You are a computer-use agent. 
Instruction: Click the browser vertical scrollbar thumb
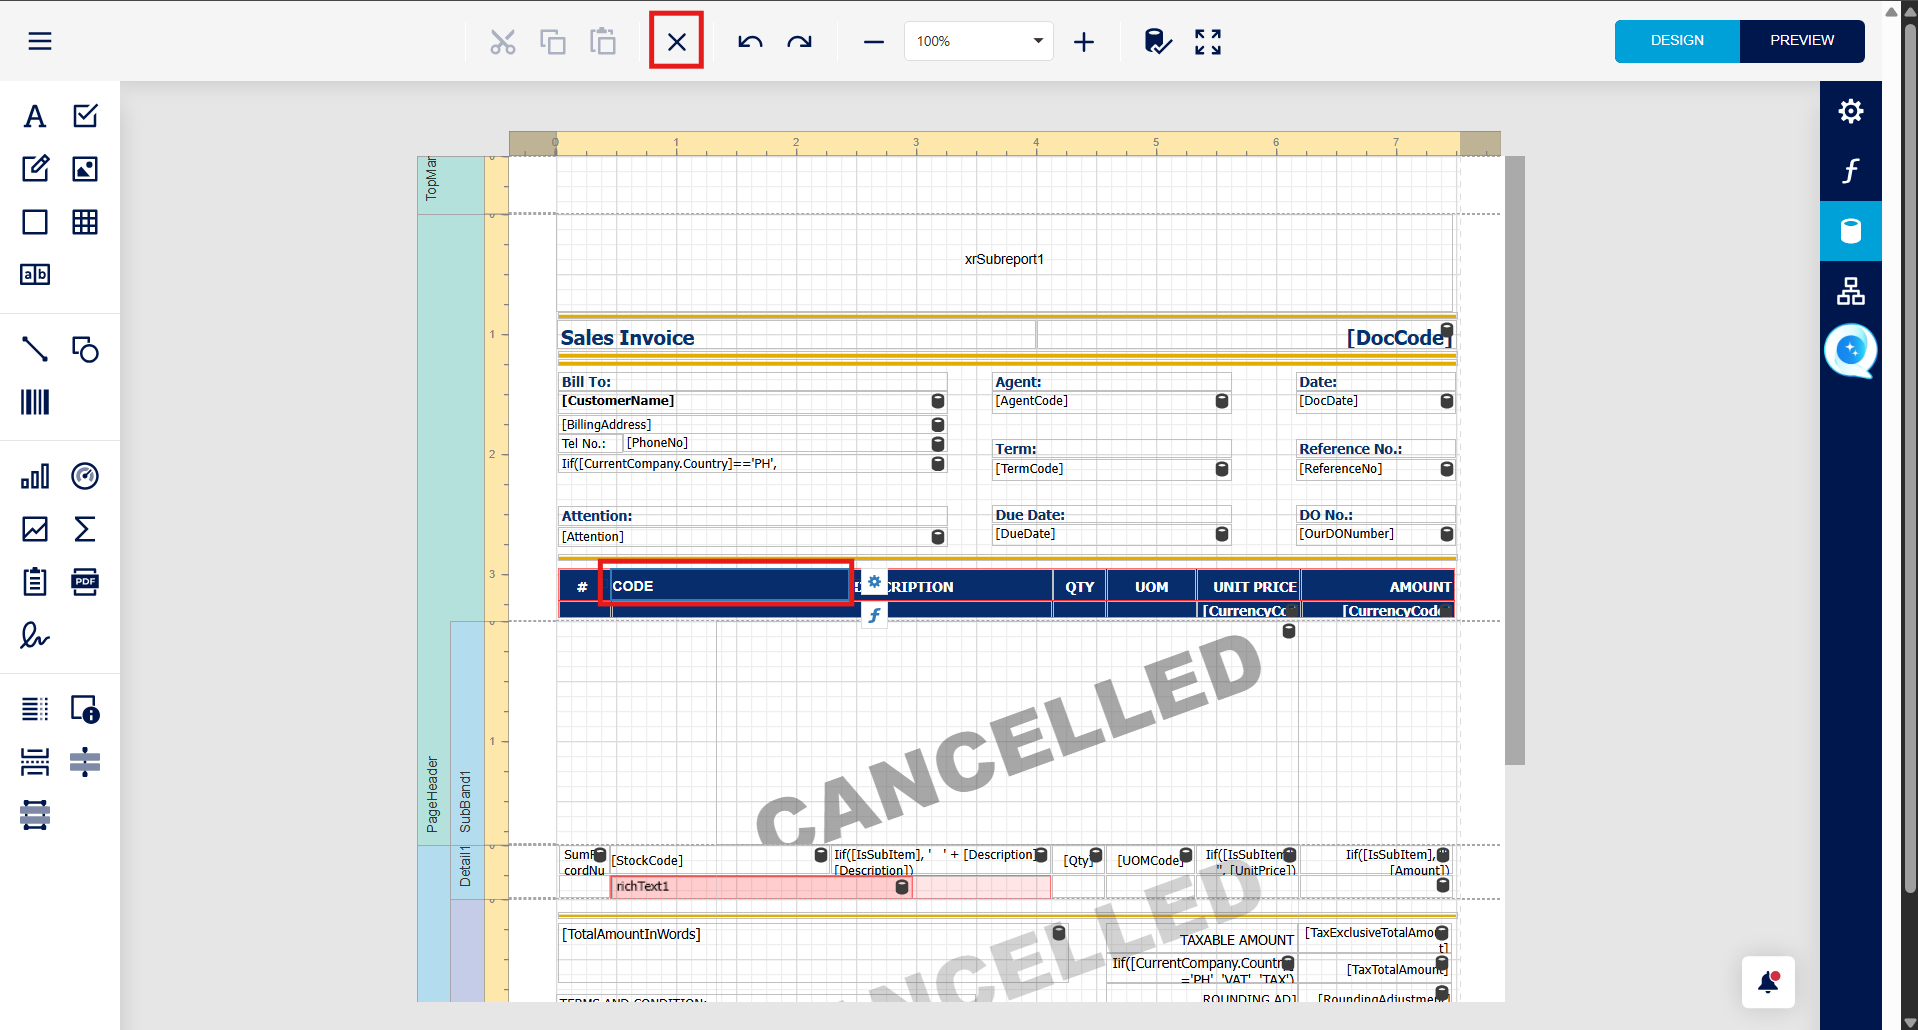[x=1910, y=458]
